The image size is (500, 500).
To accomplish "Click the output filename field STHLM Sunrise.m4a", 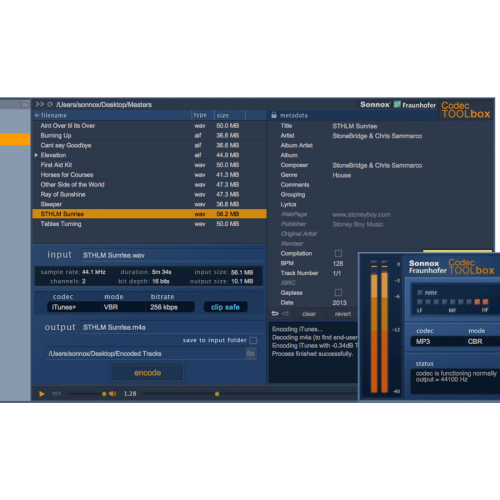I will [171, 327].
